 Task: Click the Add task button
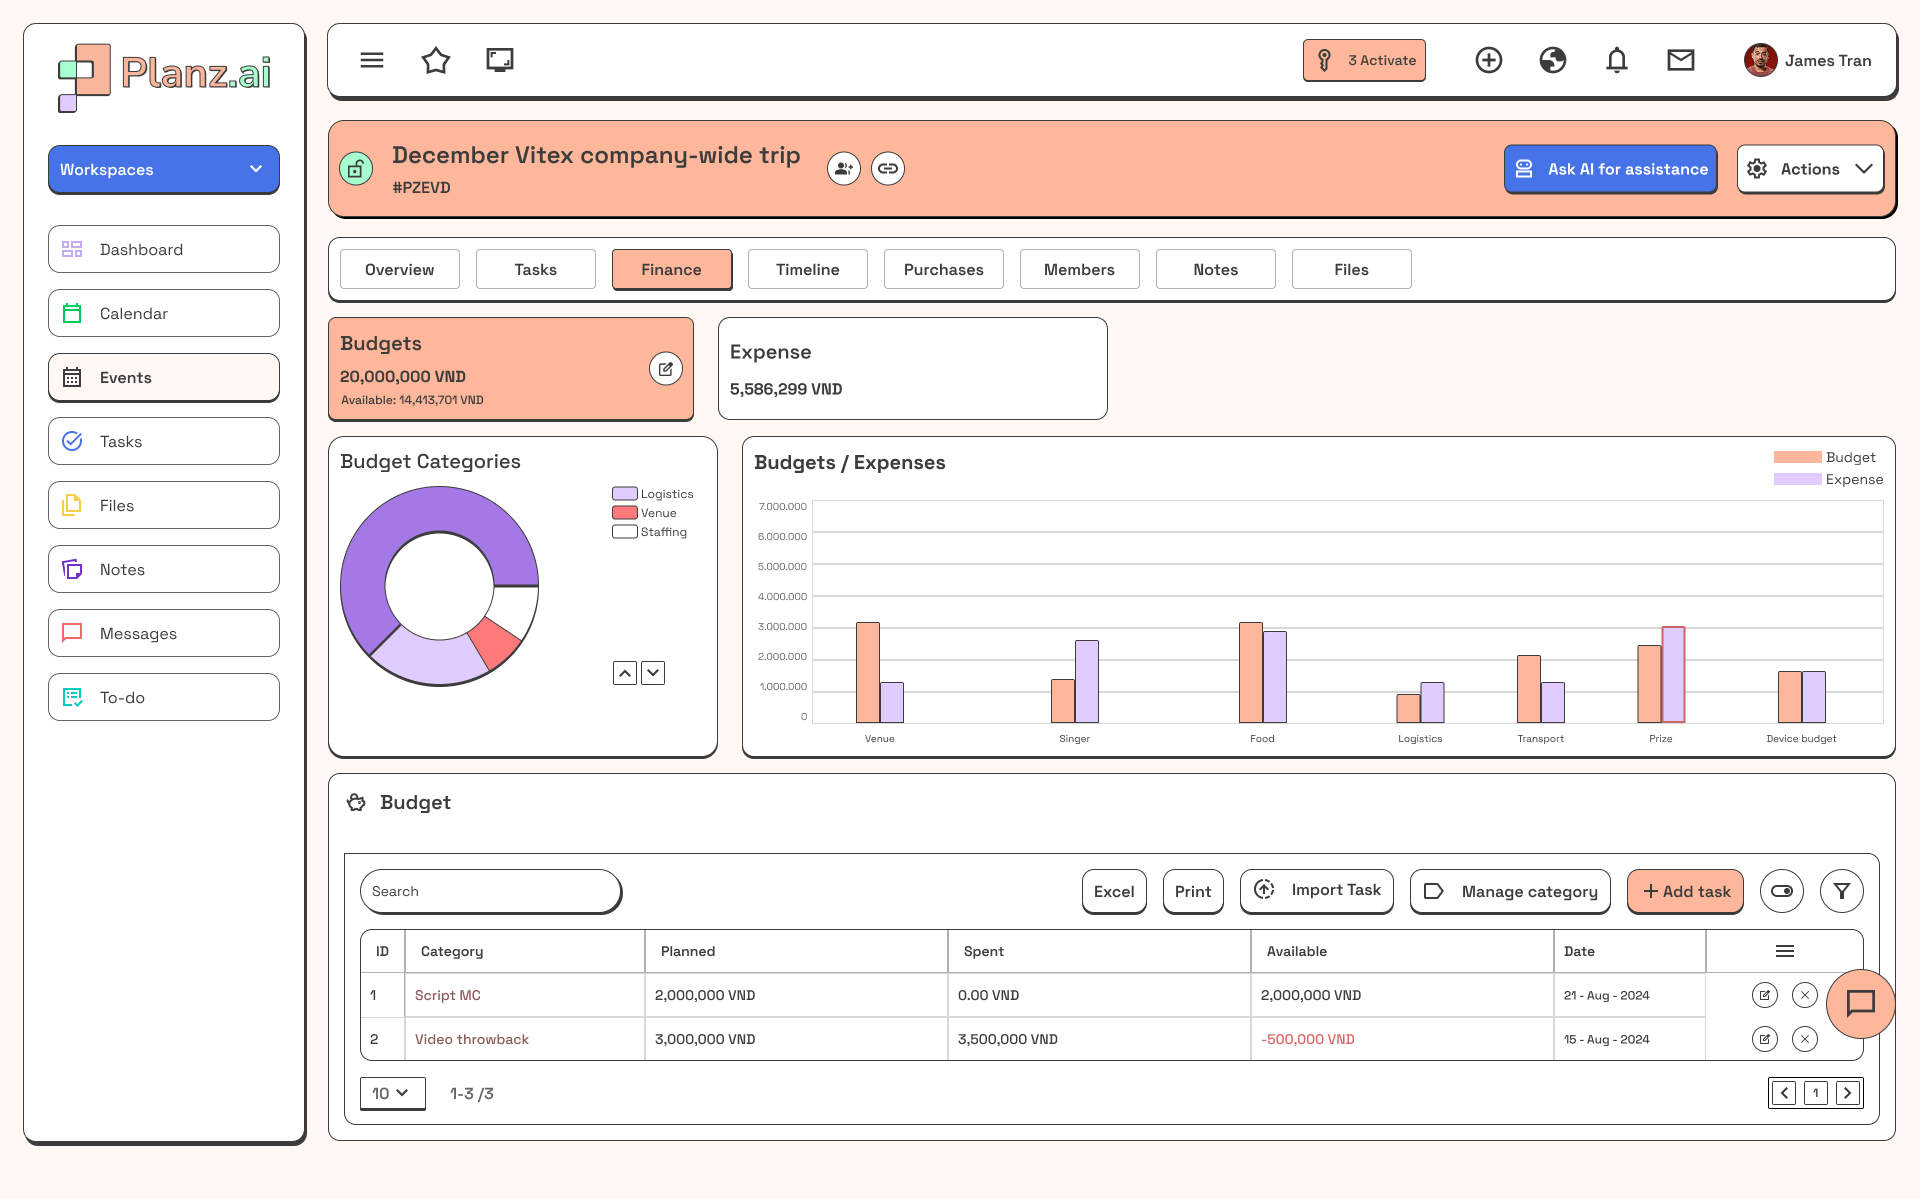point(1685,891)
